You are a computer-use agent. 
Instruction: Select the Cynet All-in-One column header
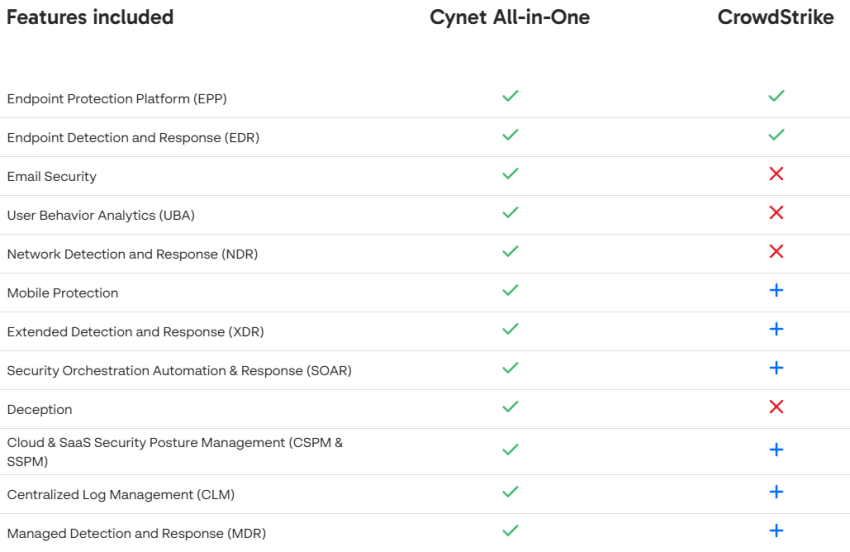pyautogui.click(x=509, y=17)
